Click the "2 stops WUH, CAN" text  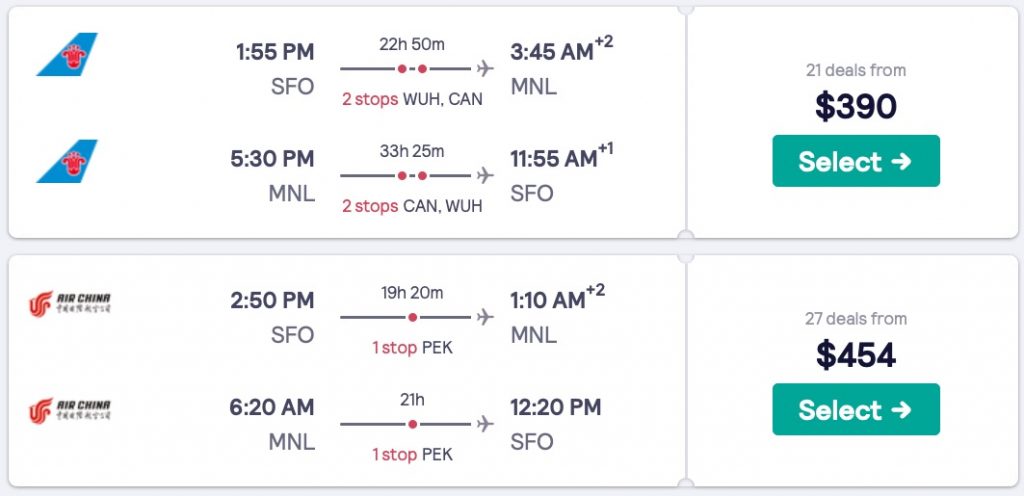[412, 99]
